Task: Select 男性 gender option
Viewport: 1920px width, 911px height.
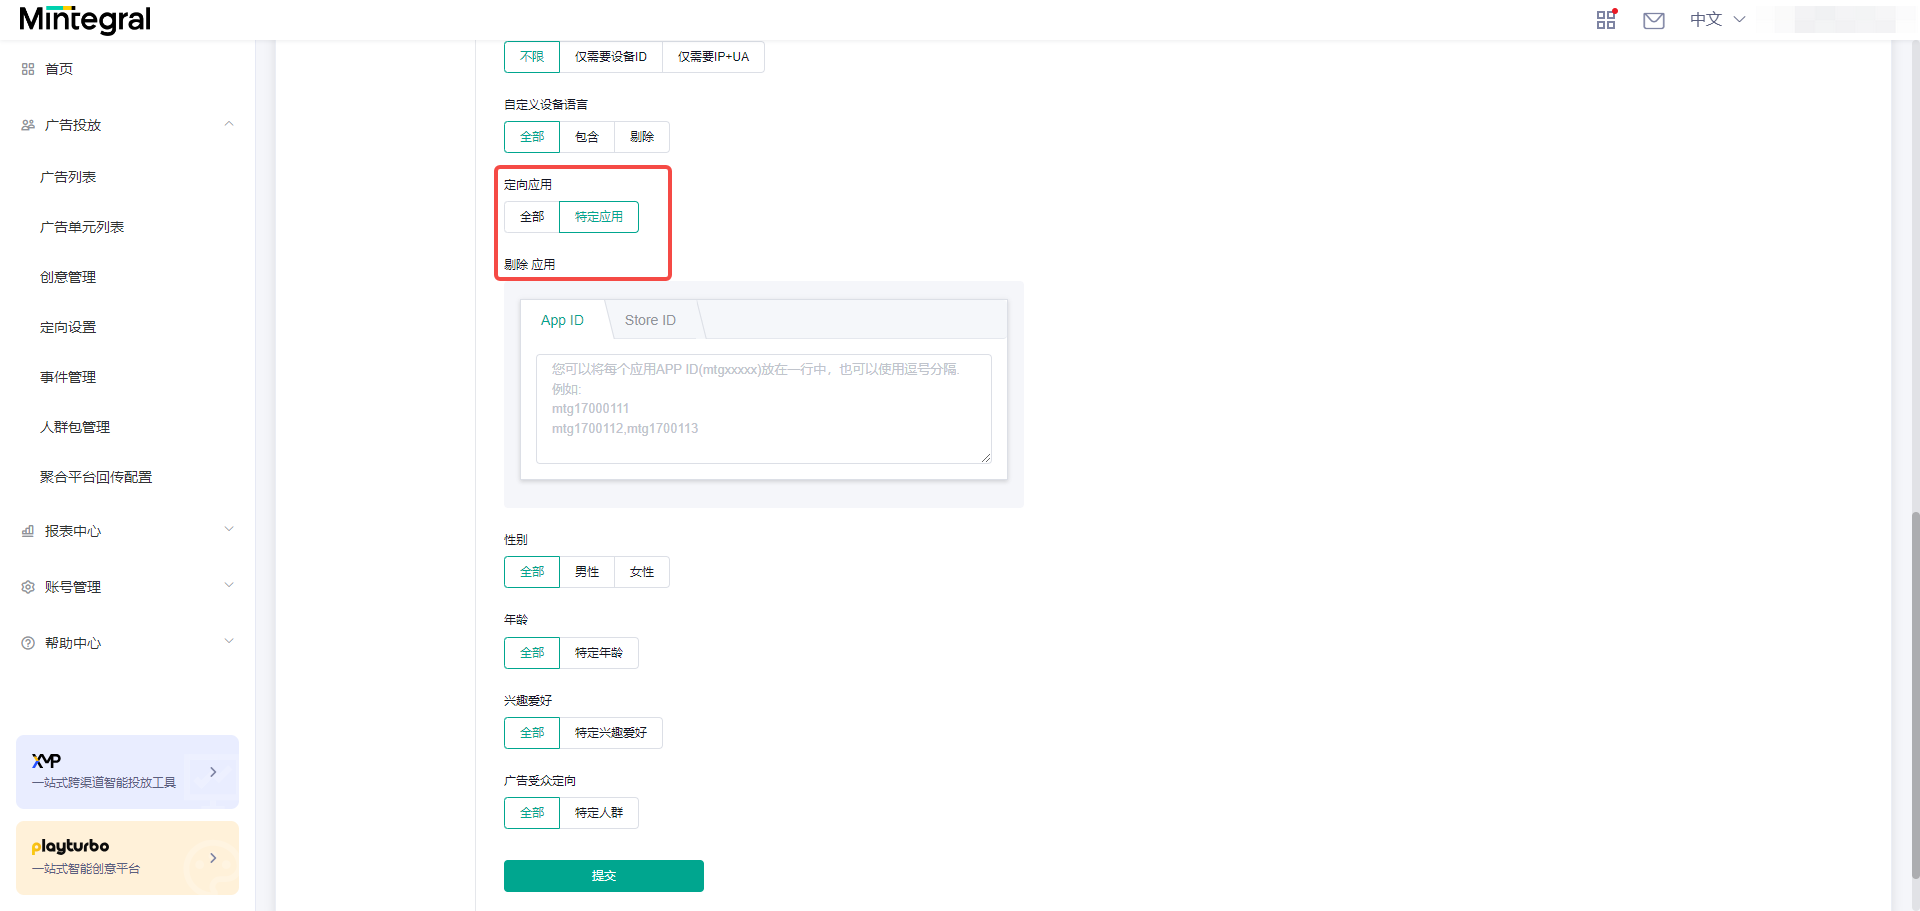Action: 586,571
